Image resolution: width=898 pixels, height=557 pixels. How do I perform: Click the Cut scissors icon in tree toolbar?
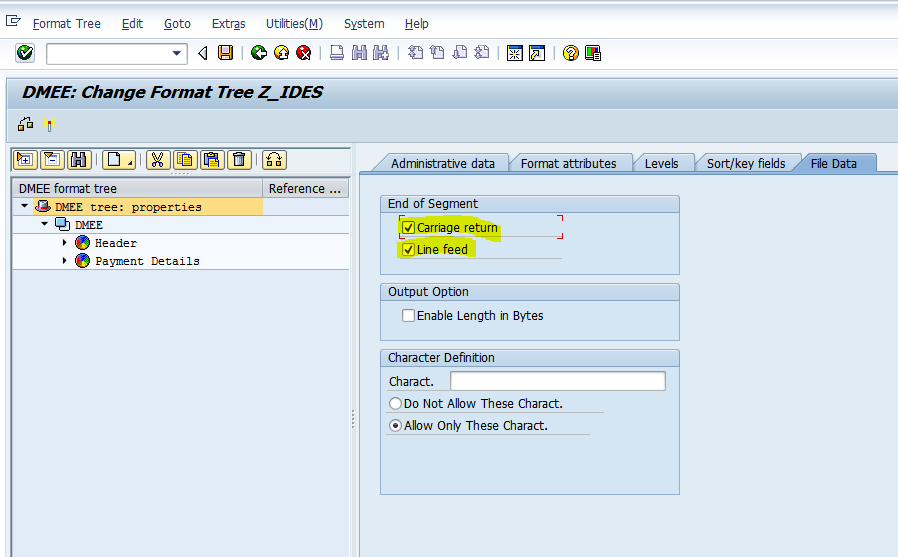[x=157, y=159]
